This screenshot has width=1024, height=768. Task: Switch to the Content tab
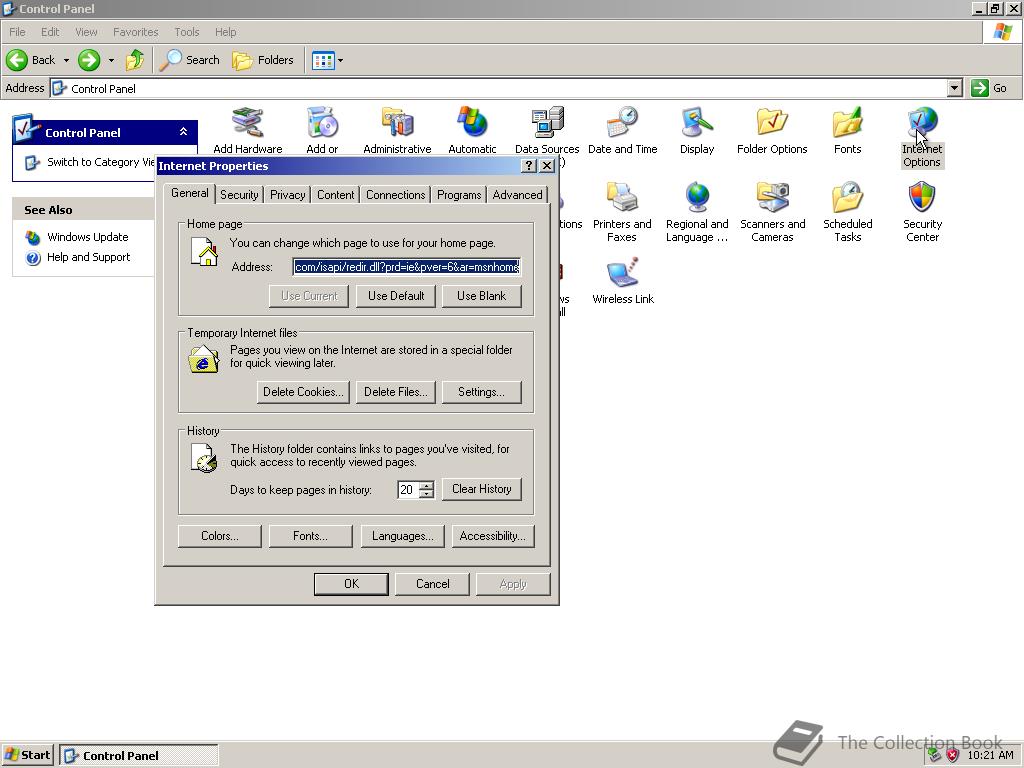coord(336,195)
